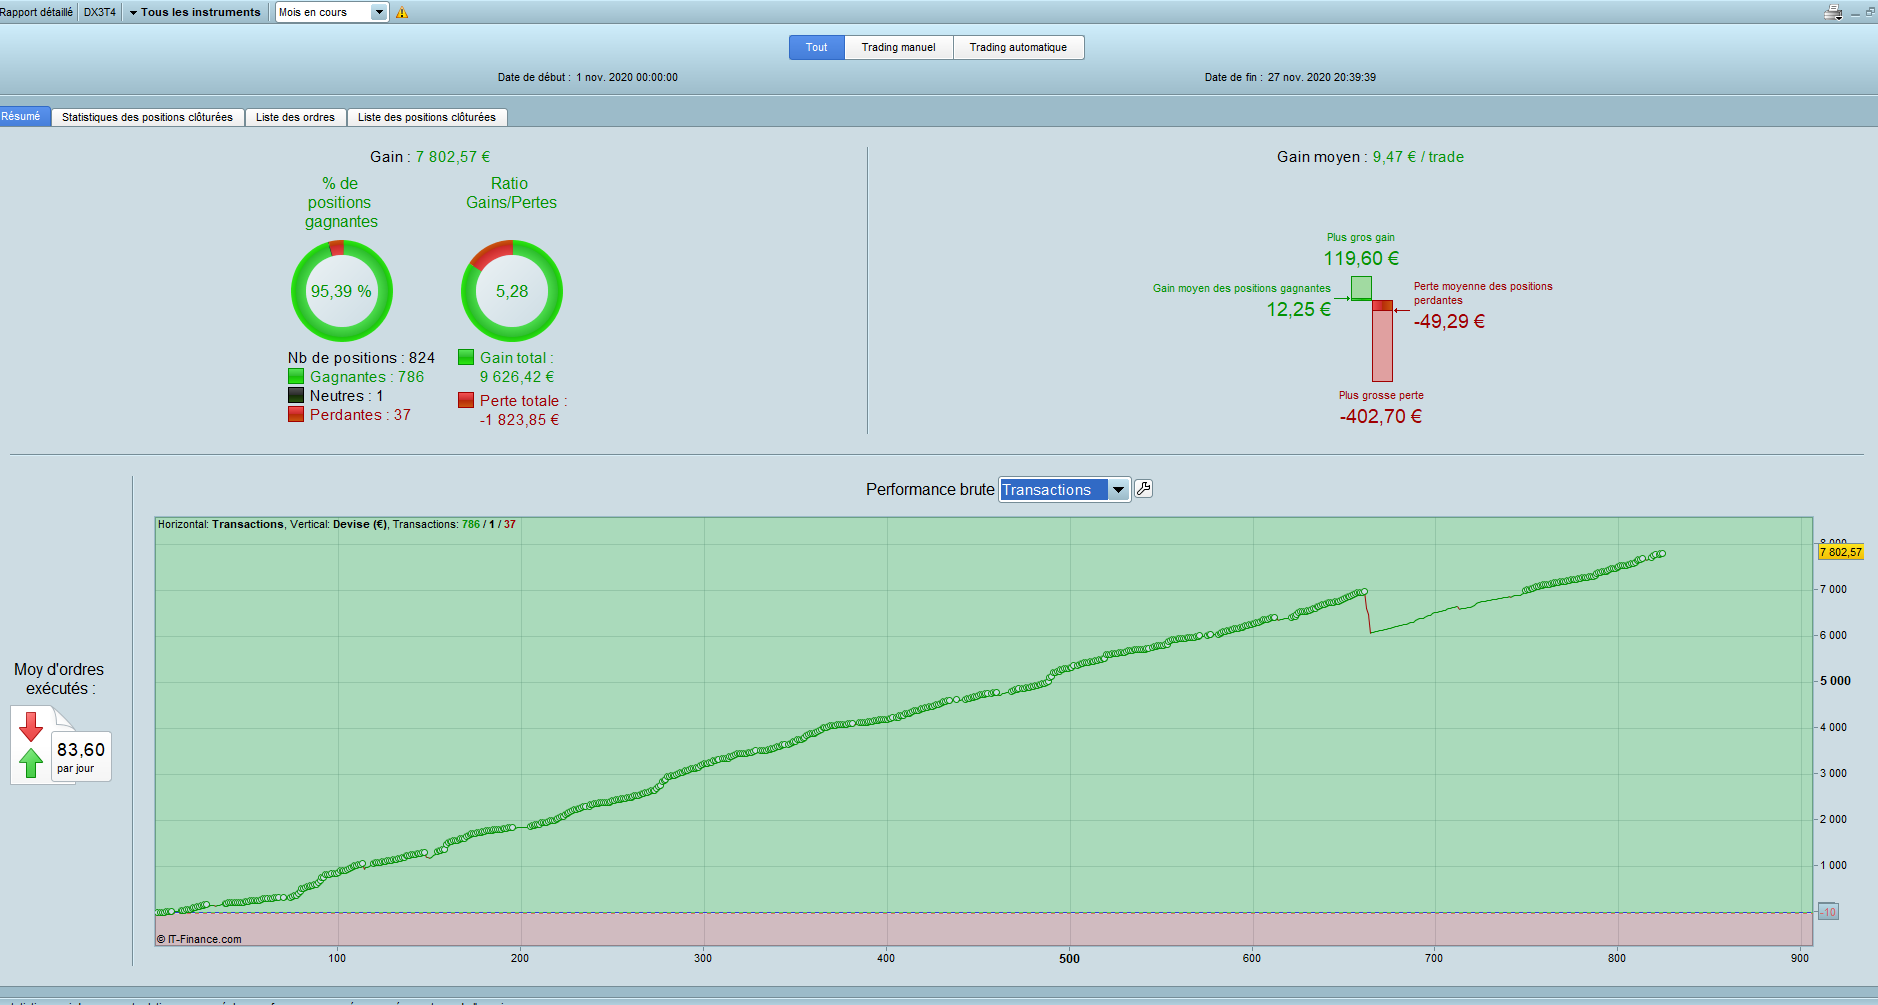
Task: Click the black Neutres legend square
Action: [x=296, y=395]
